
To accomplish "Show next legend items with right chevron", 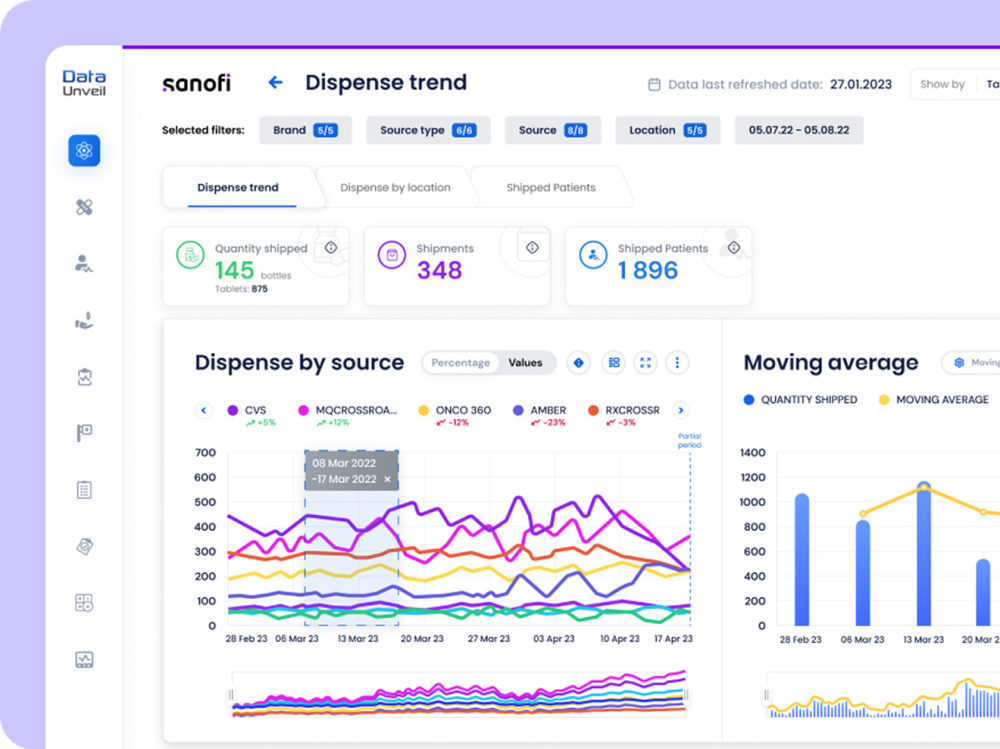I will pyautogui.click(x=680, y=410).
